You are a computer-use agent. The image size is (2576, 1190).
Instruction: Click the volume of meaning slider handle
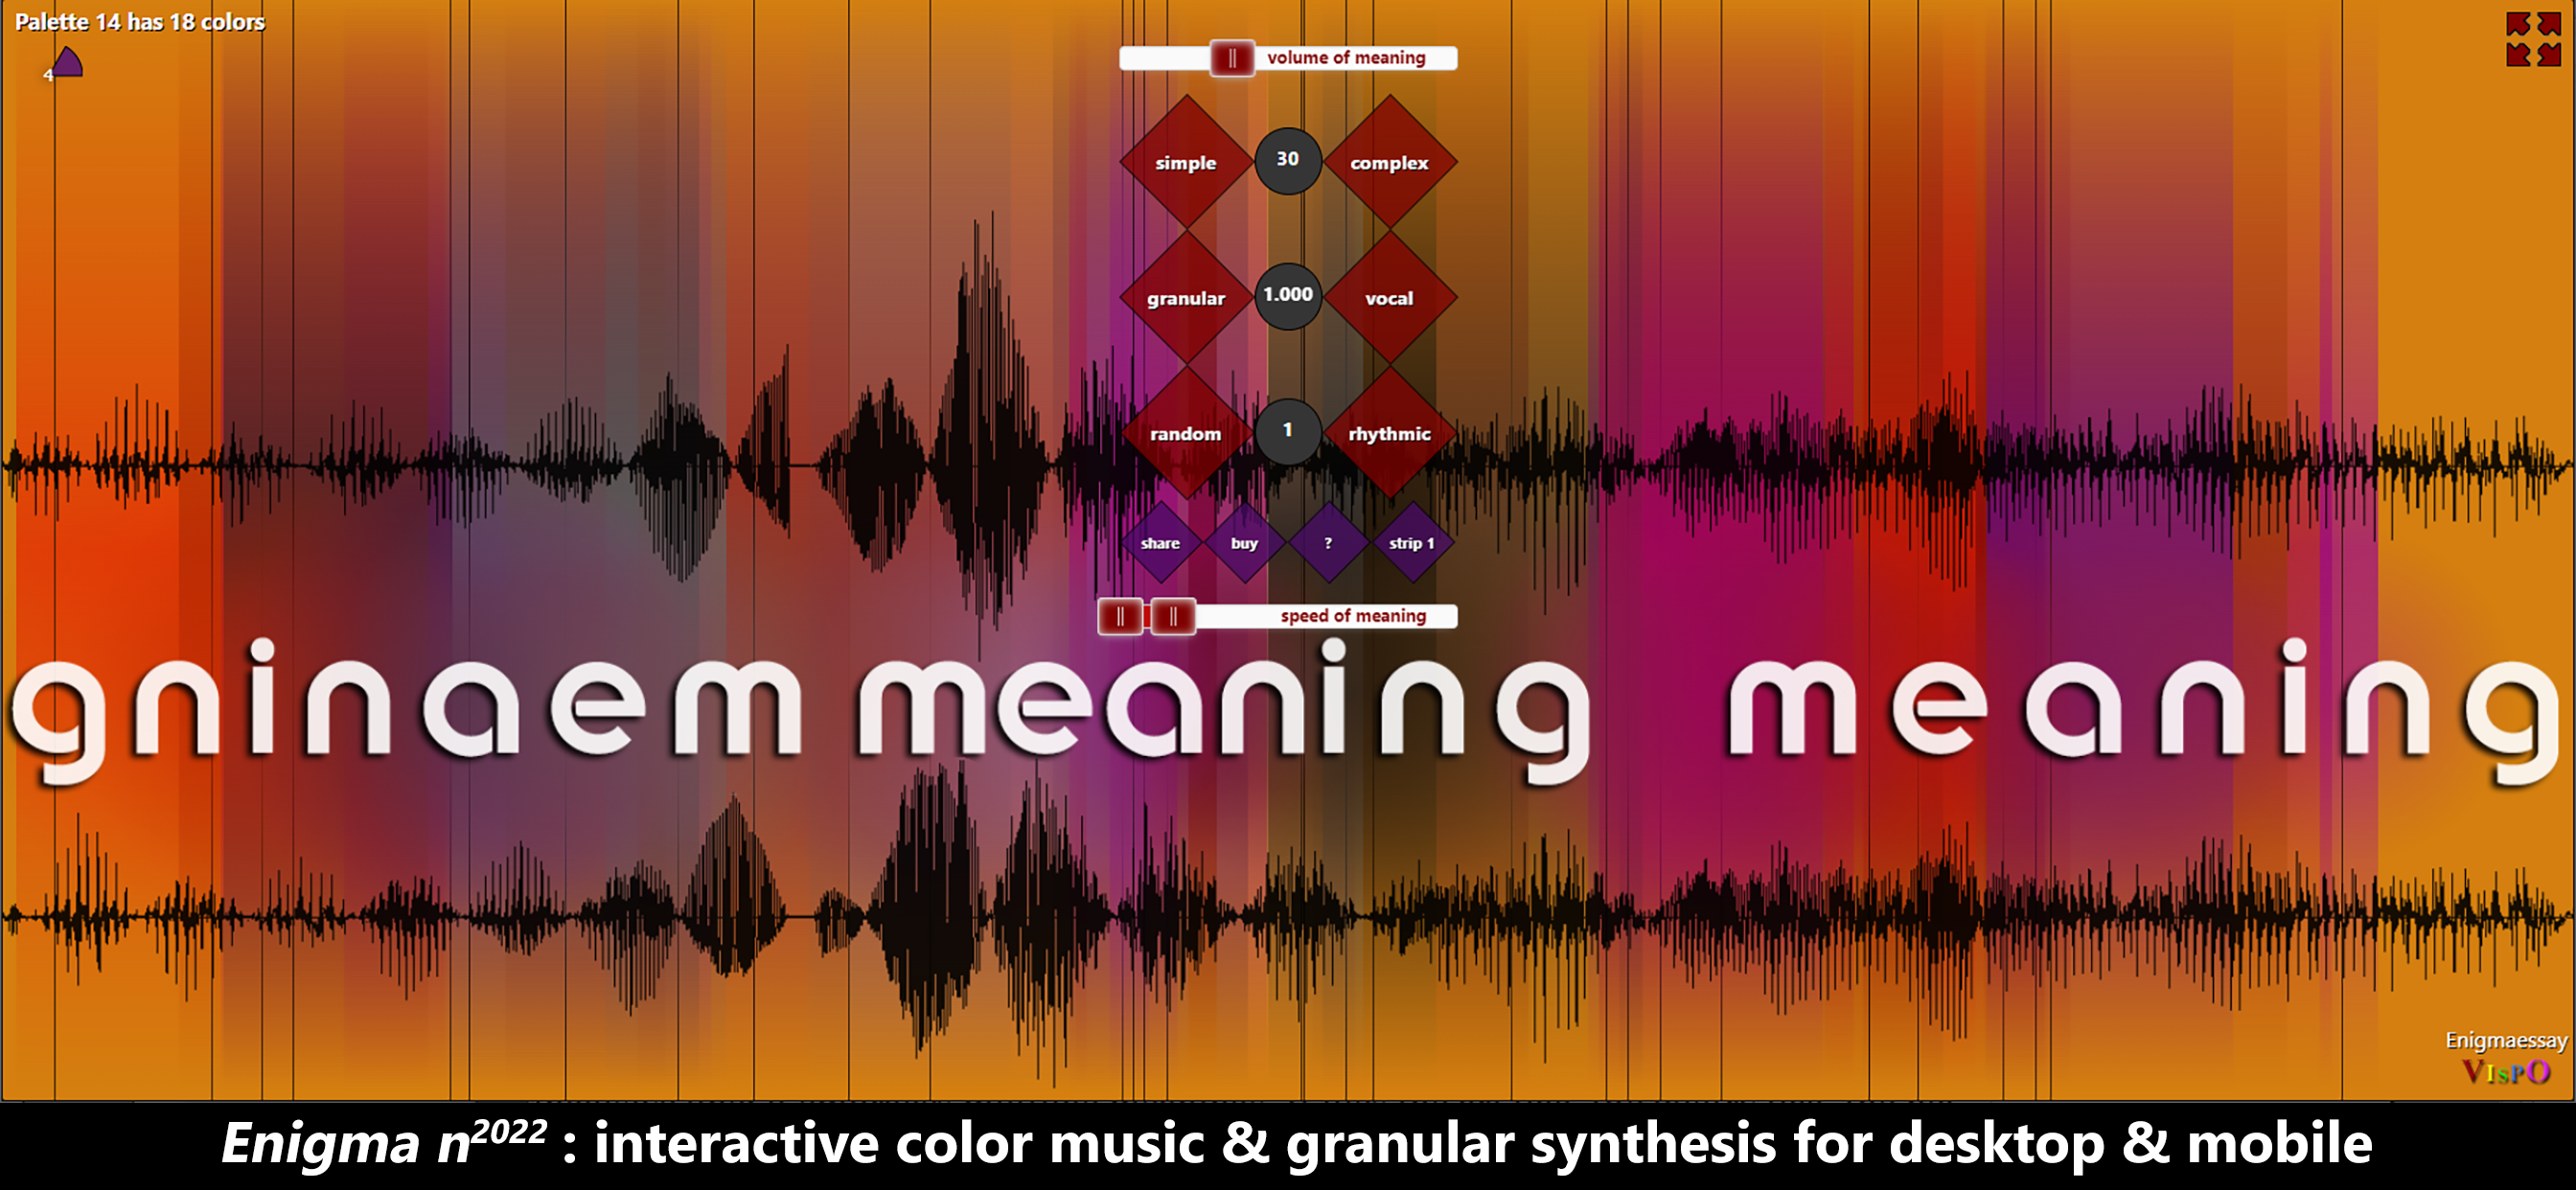pos(1232,58)
